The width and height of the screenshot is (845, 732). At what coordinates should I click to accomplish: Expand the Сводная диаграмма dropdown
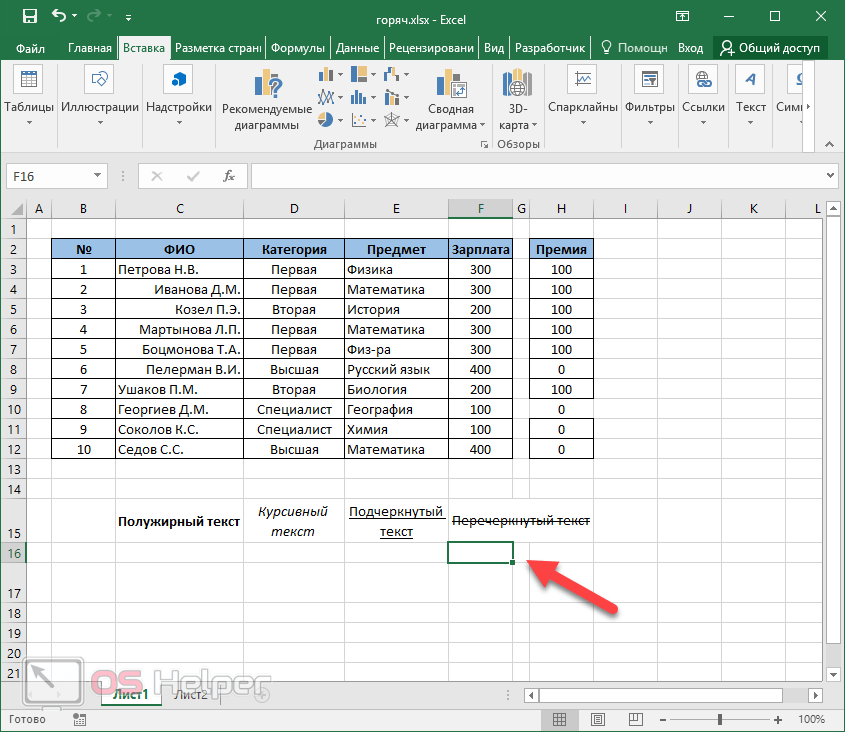coord(481,126)
